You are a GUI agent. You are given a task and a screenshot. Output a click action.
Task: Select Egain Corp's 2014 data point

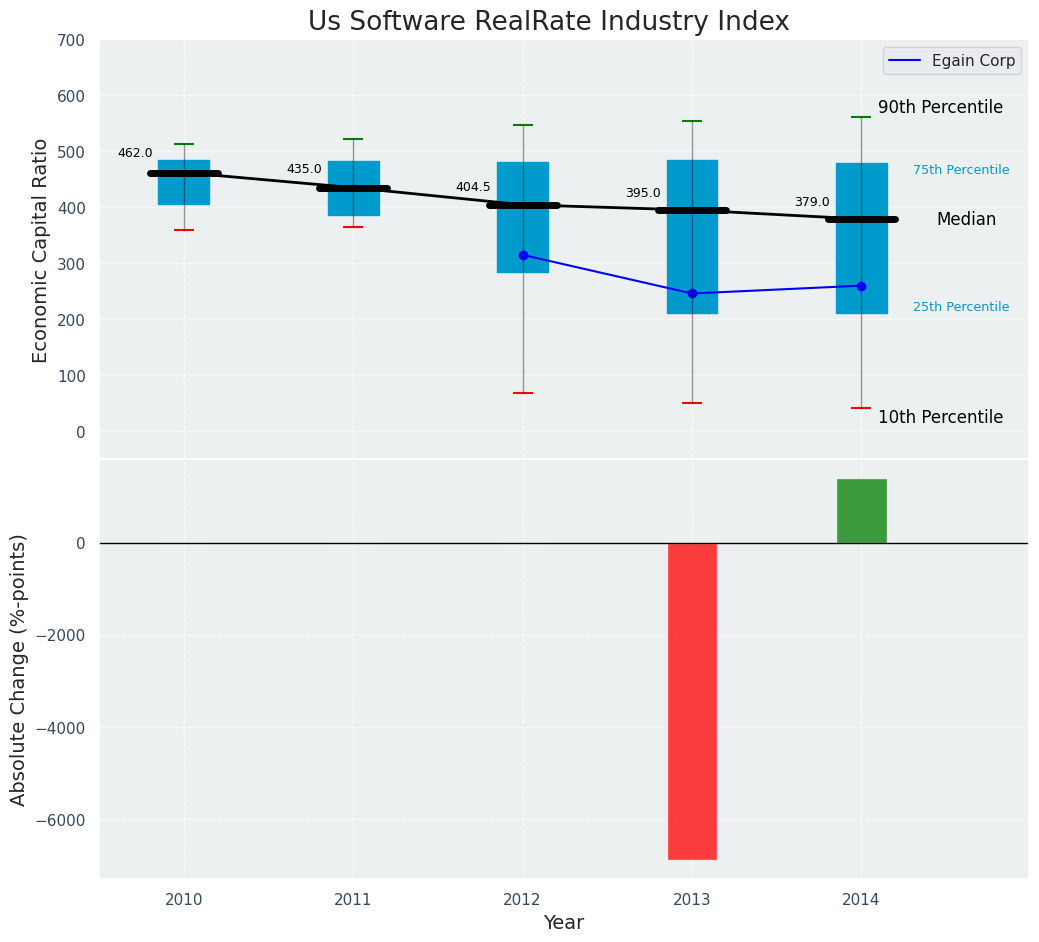[861, 286]
